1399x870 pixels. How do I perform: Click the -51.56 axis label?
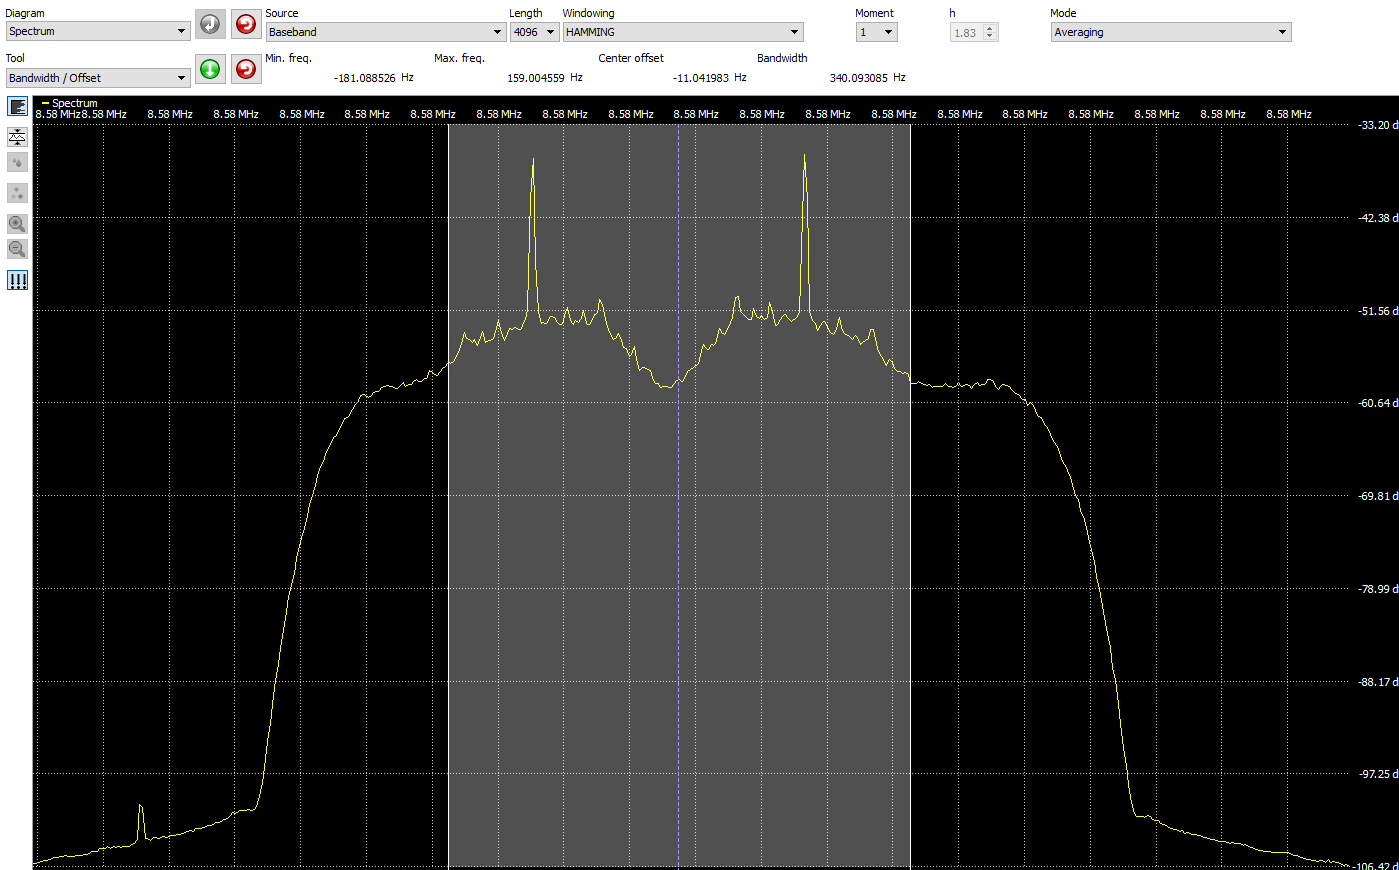[x=1378, y=311]
